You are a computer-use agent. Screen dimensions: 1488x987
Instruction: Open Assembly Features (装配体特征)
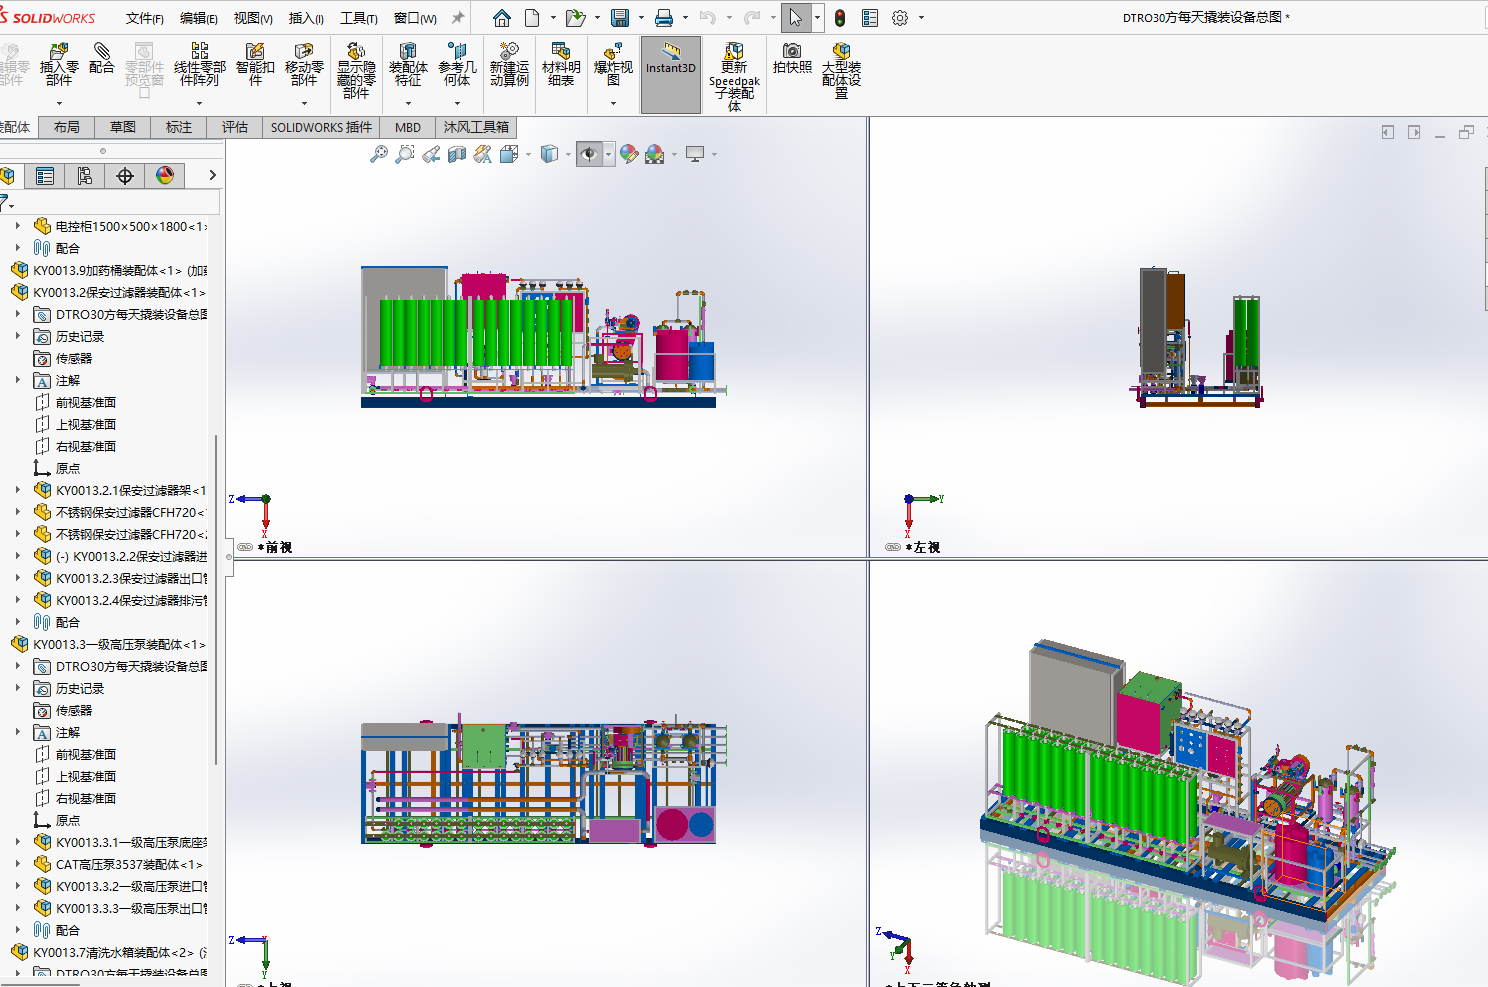[x=408, y=65]
